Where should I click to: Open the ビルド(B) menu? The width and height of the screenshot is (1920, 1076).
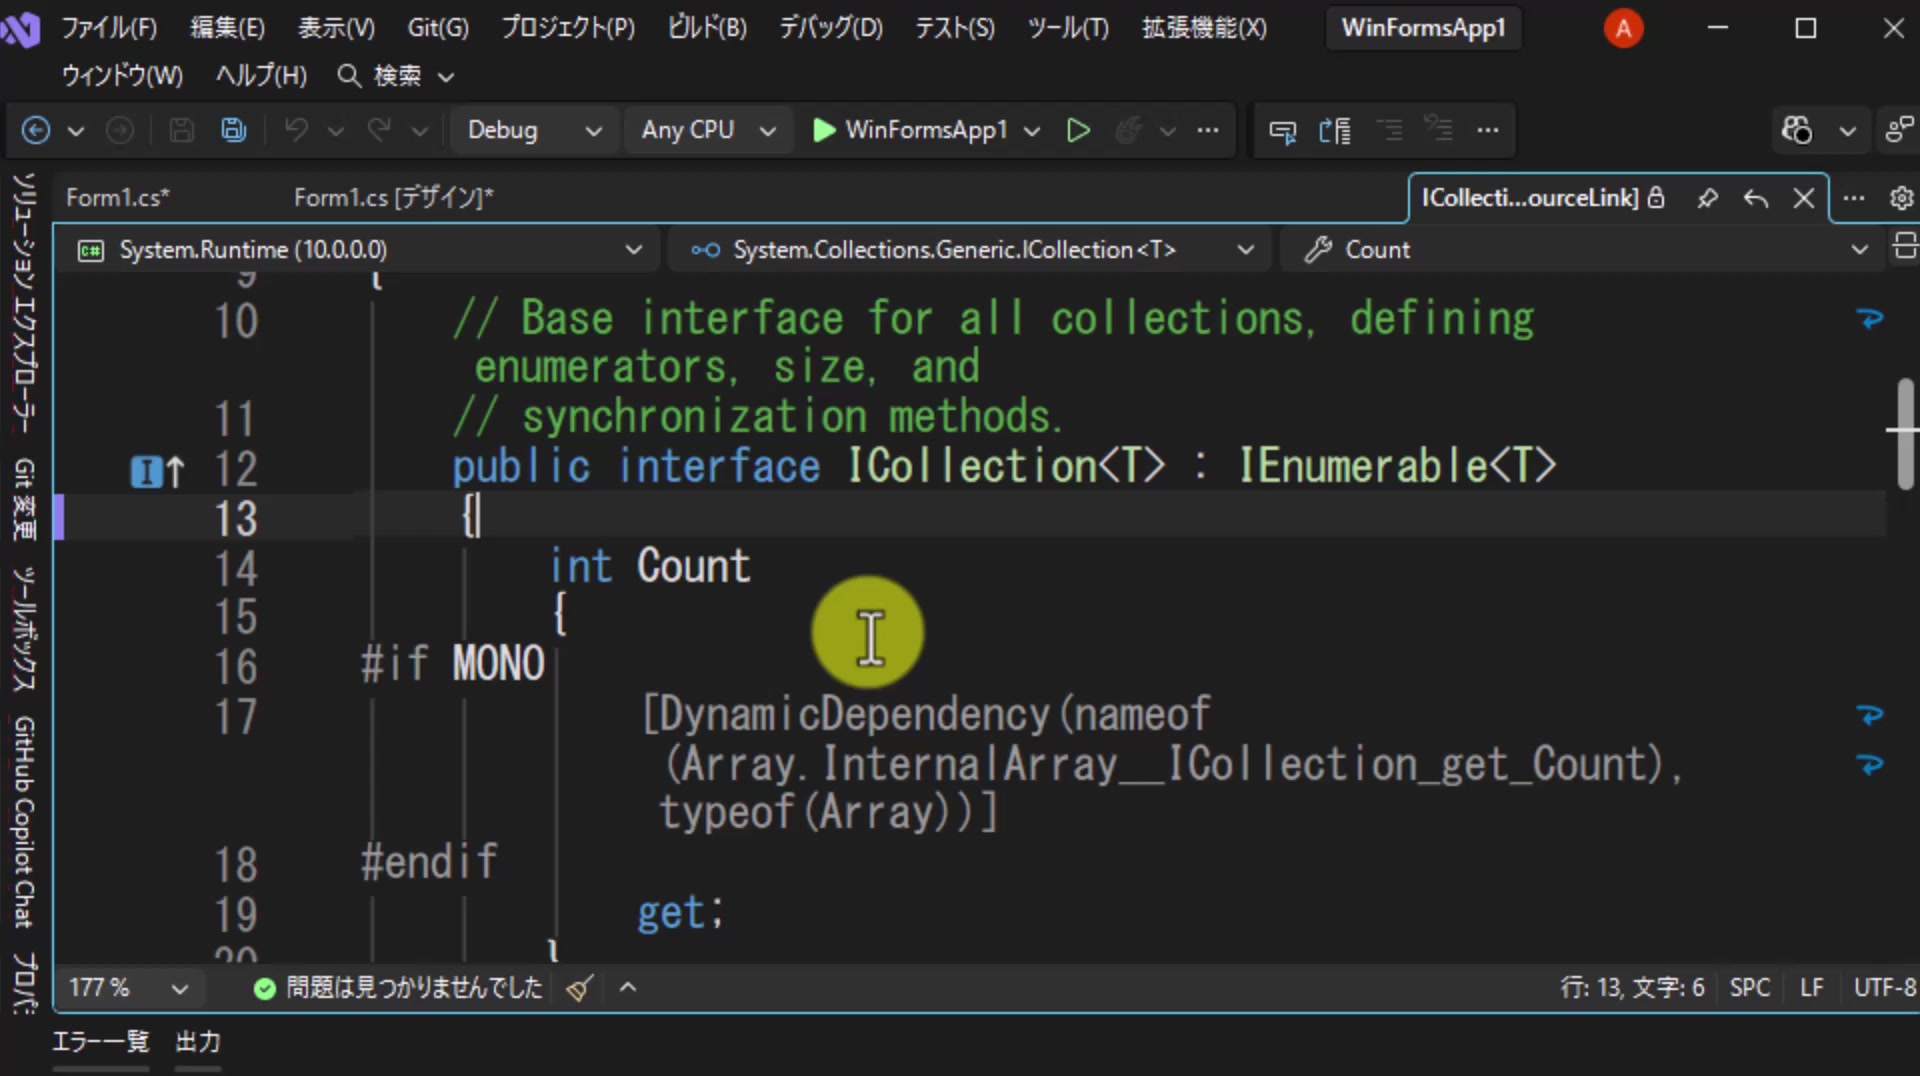coord(707,28)
